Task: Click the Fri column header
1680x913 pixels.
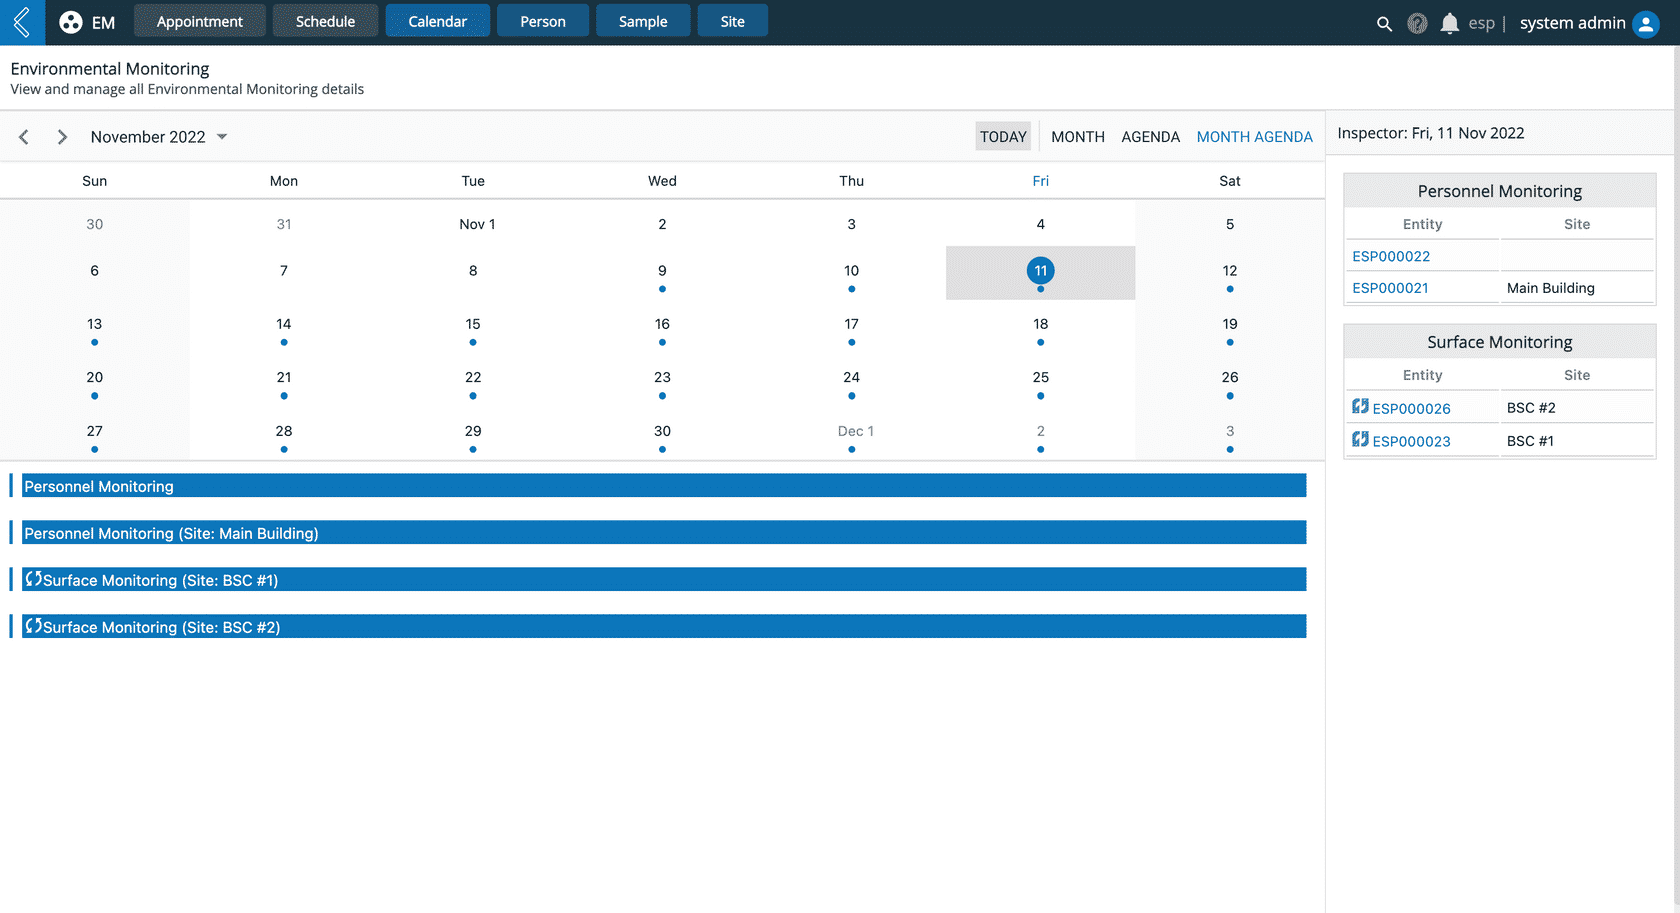Action: tap(1040, 181)
